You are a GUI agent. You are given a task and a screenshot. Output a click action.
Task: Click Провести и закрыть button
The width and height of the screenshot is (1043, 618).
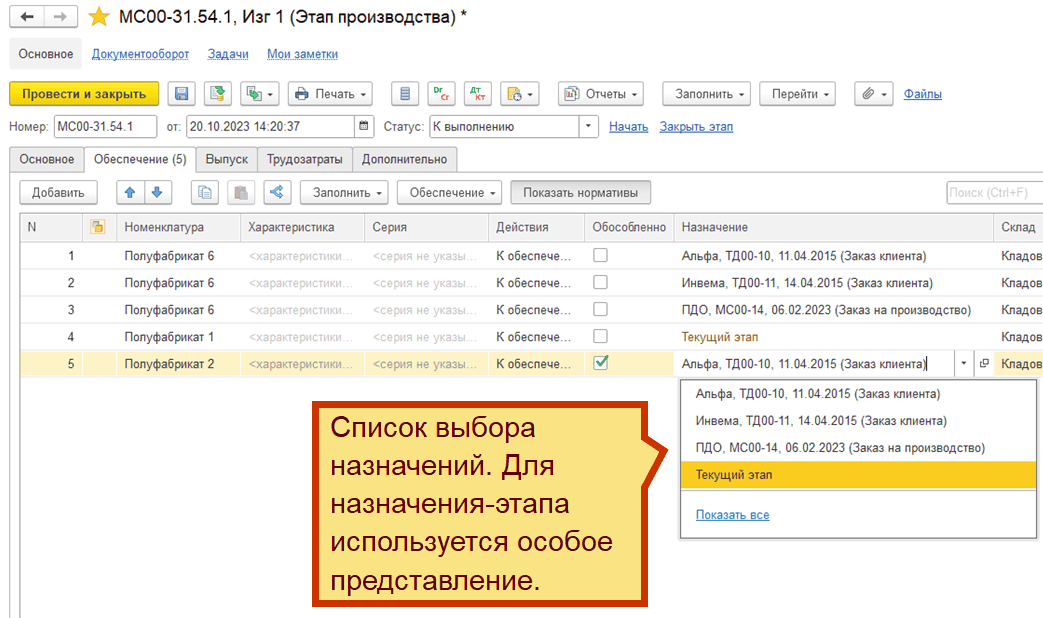tap(84, 94)
